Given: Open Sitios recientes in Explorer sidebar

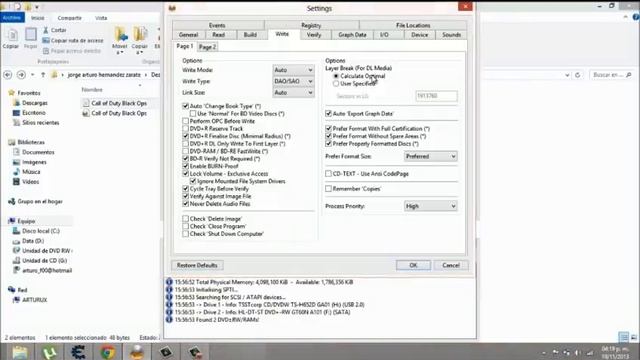Looking at the screenshot, I should click(x=40, y=122).
